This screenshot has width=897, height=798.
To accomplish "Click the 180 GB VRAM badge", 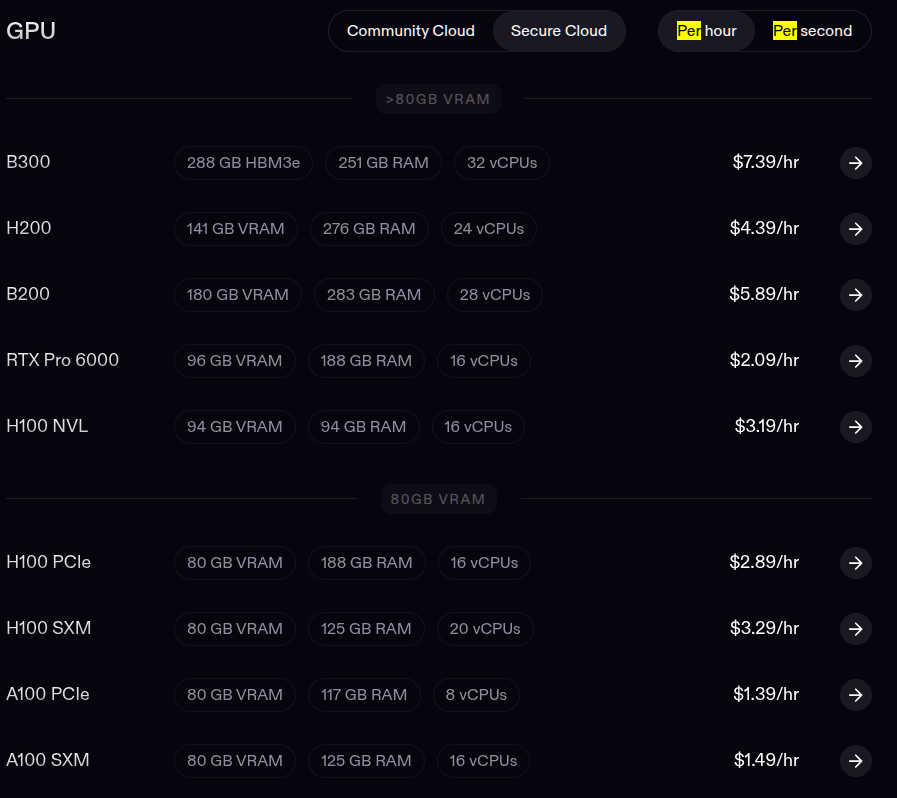I will click(237, 295).
